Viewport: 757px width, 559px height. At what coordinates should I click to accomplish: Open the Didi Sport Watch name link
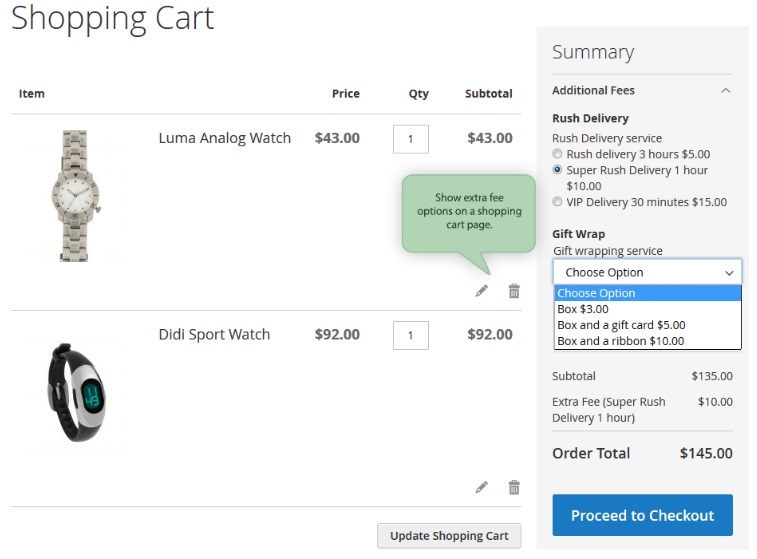tap(214, 334)
